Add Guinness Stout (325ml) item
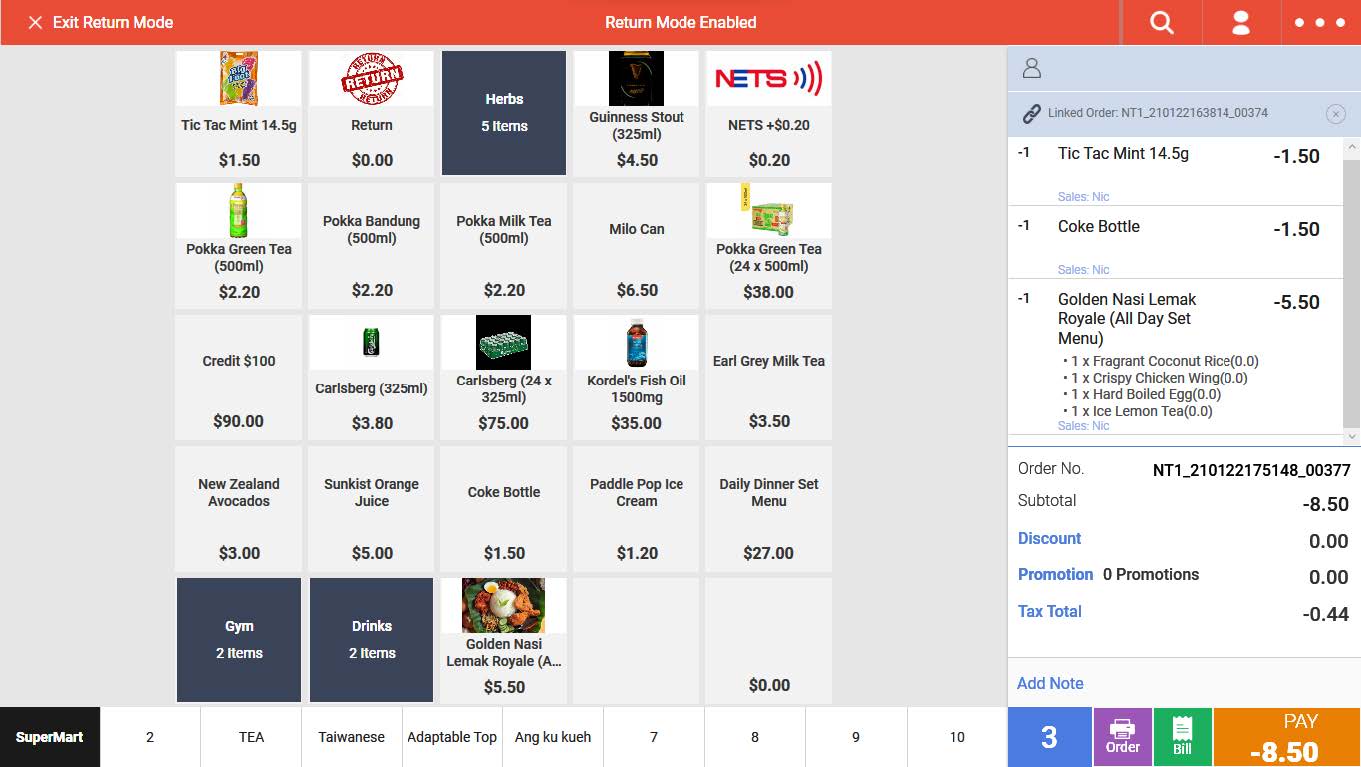Viewport: 1361px width, 767px height. pyautogui.click(x=637, y=113)
